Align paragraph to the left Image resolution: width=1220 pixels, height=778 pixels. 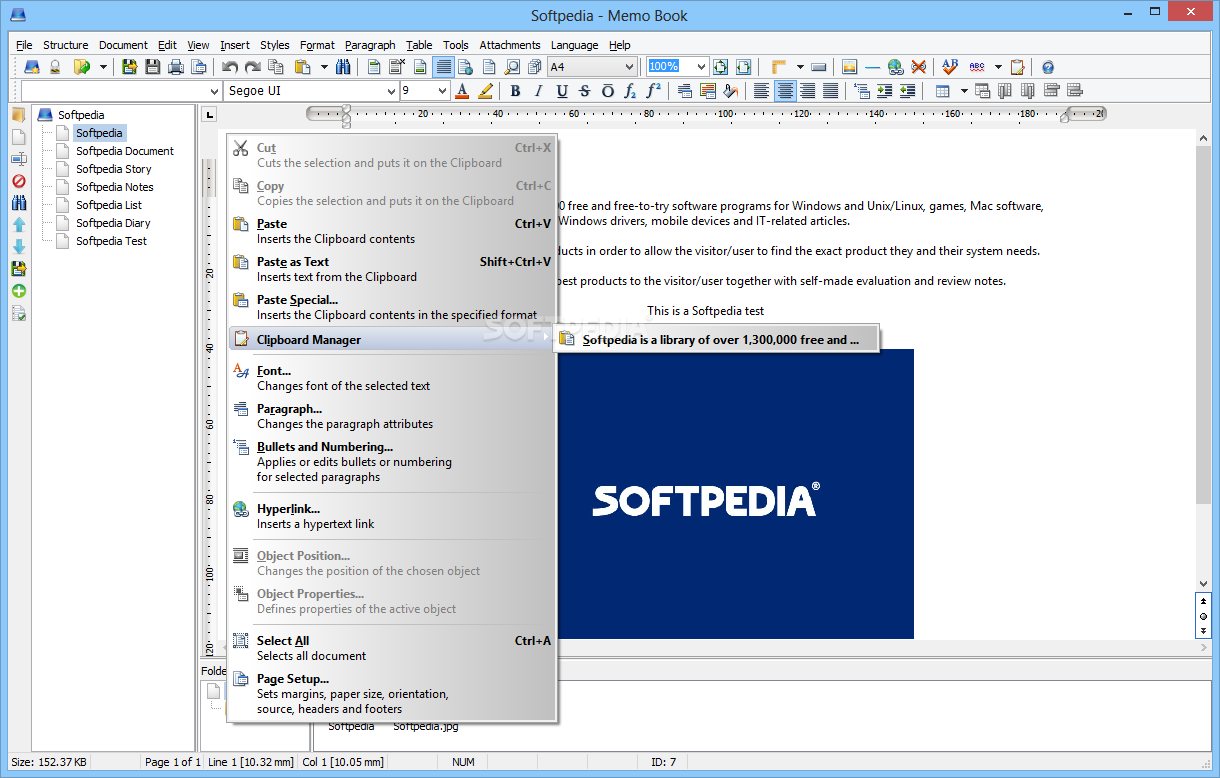click(762, 91)
